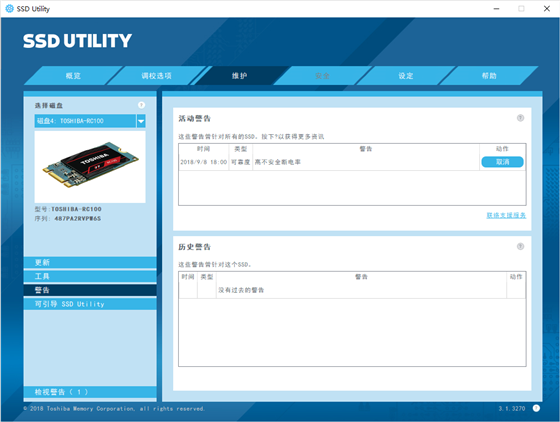Expand the disk selection dropdown arrow
Image resolution: width=560 pixels, height=422 pixels.
pyautogui.click(x=141, y=121)
